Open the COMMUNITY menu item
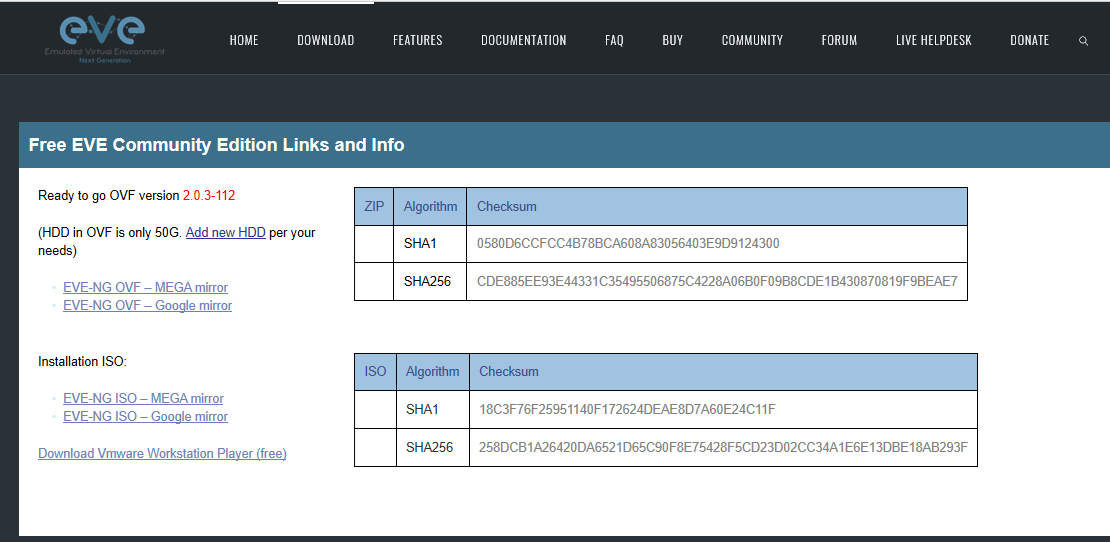Screen dimensions: 1110x542 click(x=753, y=40)
